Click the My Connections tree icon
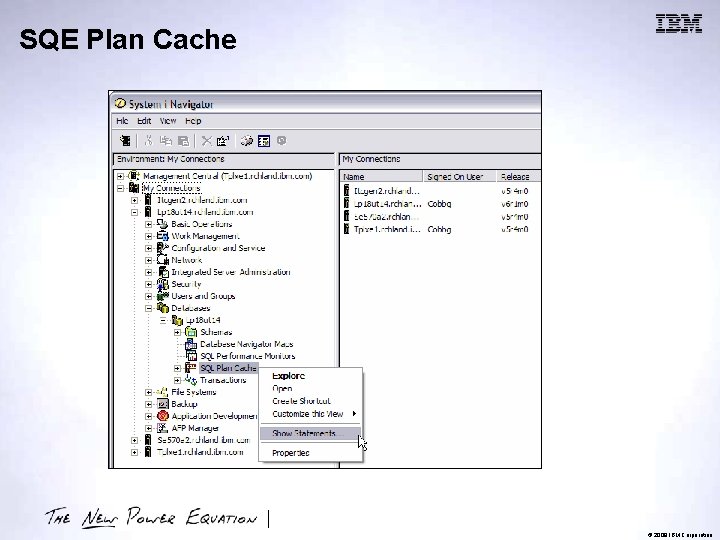This screenshot has width=720, height=540. click(134, 188)
